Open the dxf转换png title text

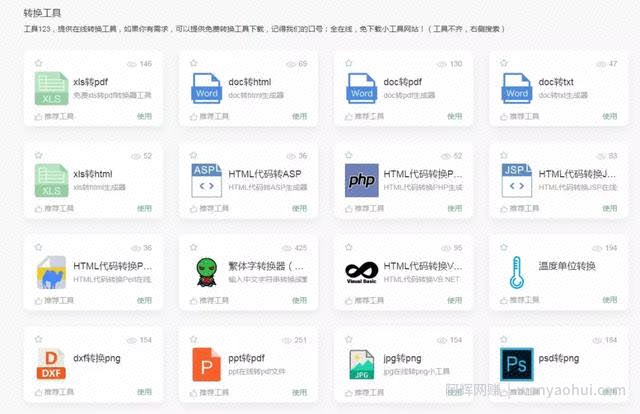click(x=97, y=358)
